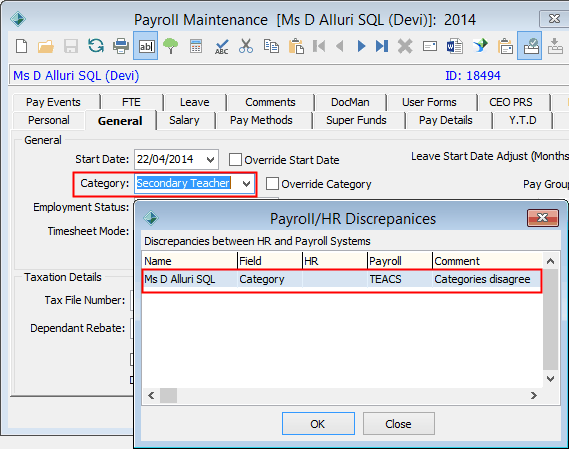569x449 pixels.
Task: Click the Secondary Teacher category text
Action: (x=183, y=183)
